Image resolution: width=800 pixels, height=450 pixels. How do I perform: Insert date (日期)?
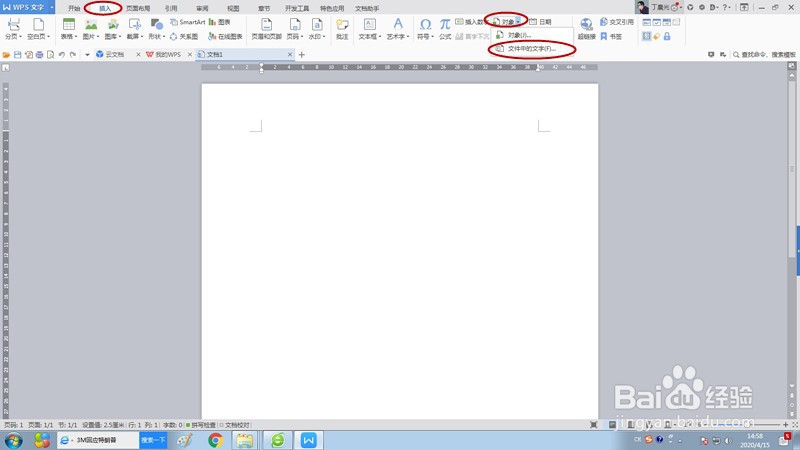point(540,22)
